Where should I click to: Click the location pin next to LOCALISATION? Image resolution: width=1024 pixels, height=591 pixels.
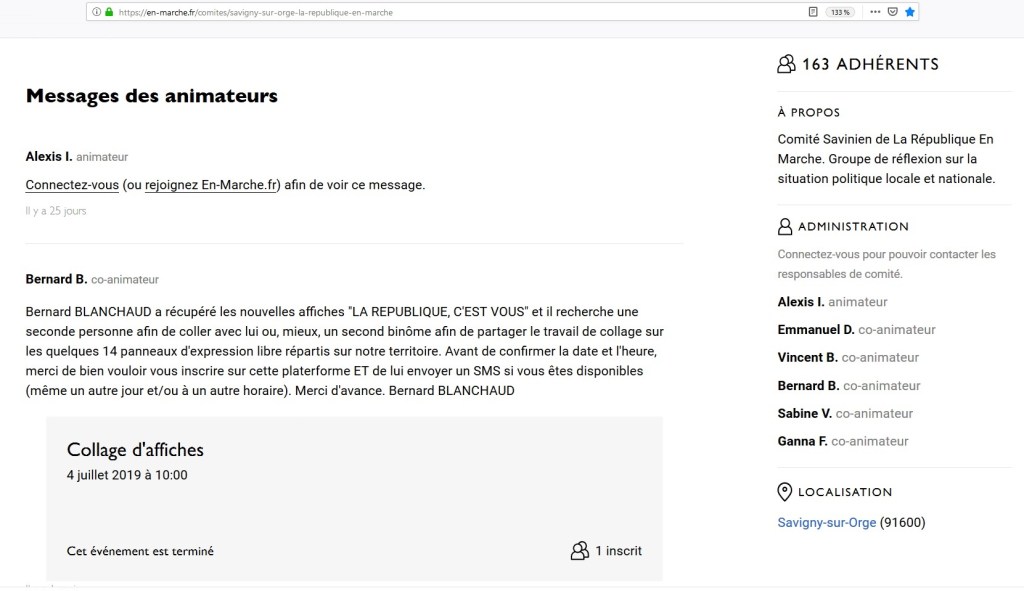pos(783,491)
